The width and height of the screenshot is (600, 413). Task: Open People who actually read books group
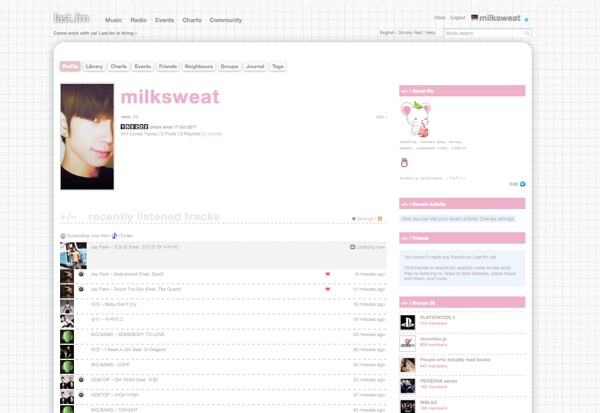[x=455, y=360]
